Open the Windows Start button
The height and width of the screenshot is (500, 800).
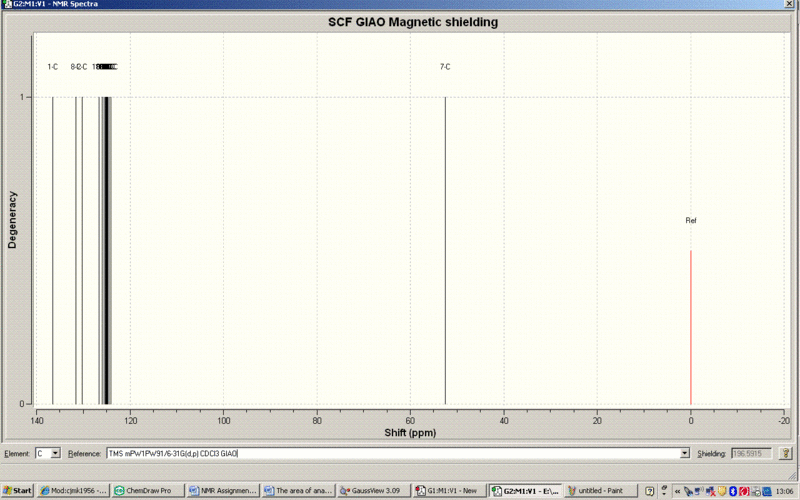(17, 491)
